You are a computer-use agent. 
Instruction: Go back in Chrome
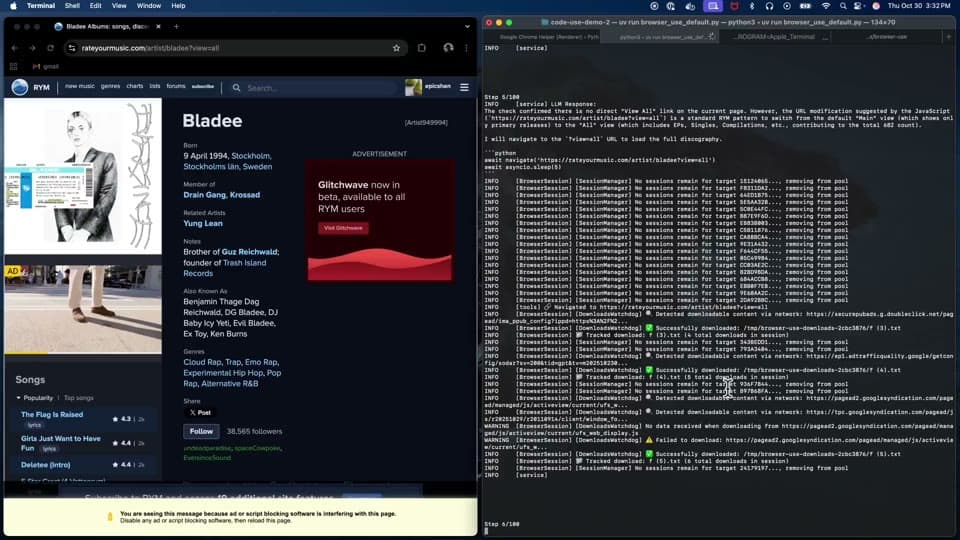(15, 48)
